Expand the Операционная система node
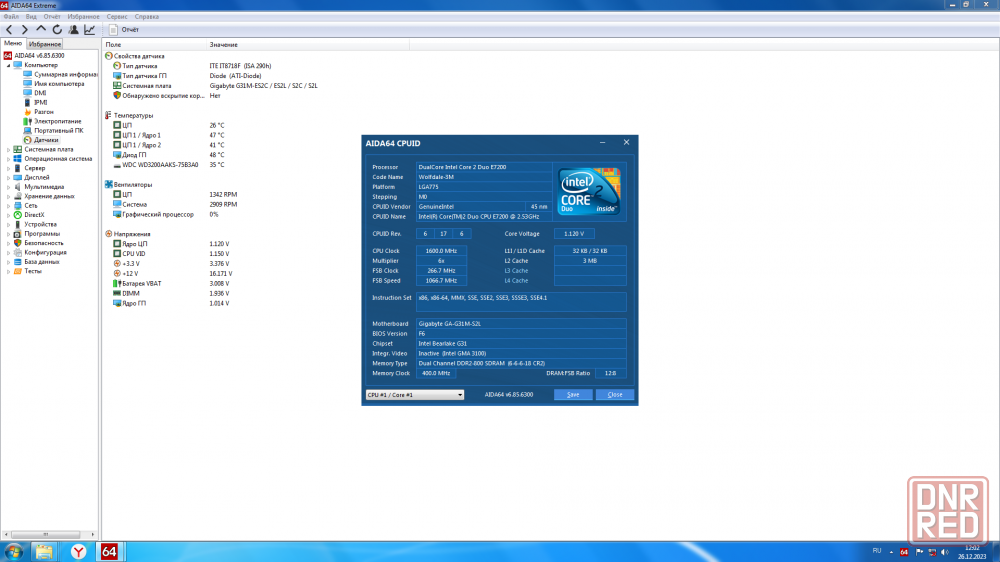This screenshot has height=562, width=1000. click(x=8, y=159)
